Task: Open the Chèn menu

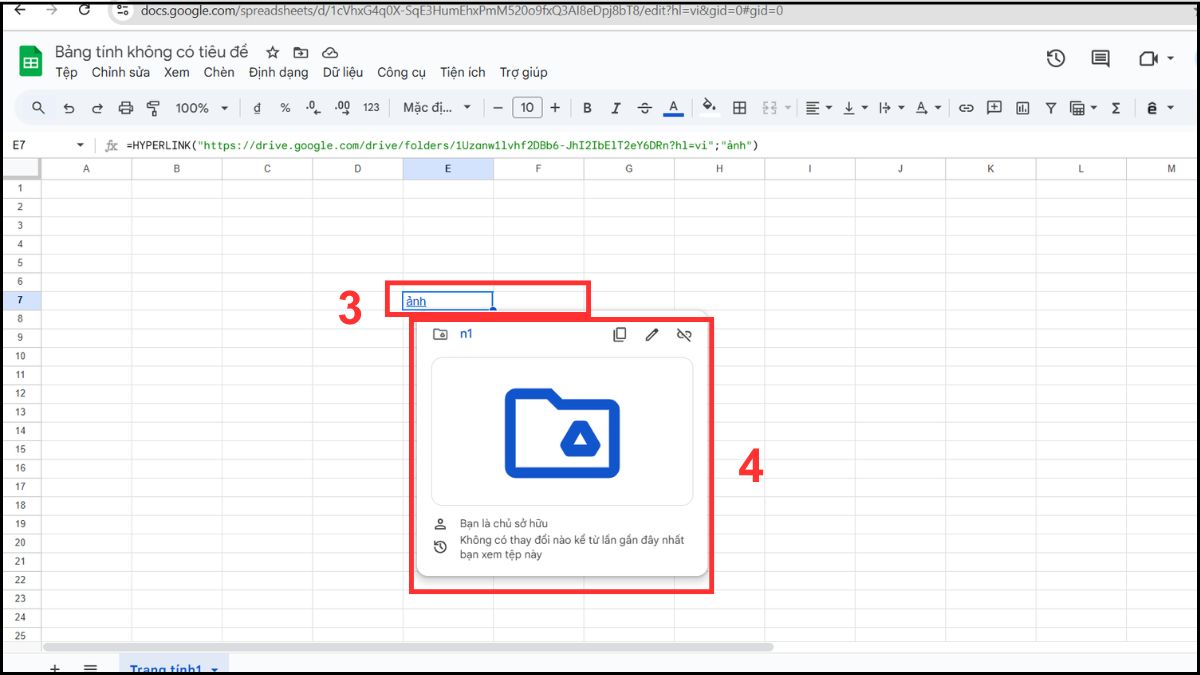Action: coord(219,72)
